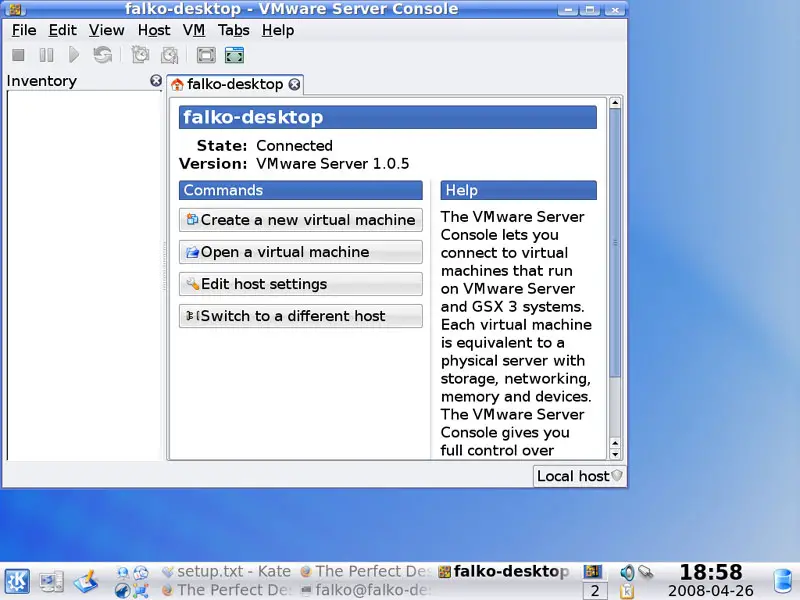Click Edit host settings
The width and height of the screenshot is (800, 600).
301,284
